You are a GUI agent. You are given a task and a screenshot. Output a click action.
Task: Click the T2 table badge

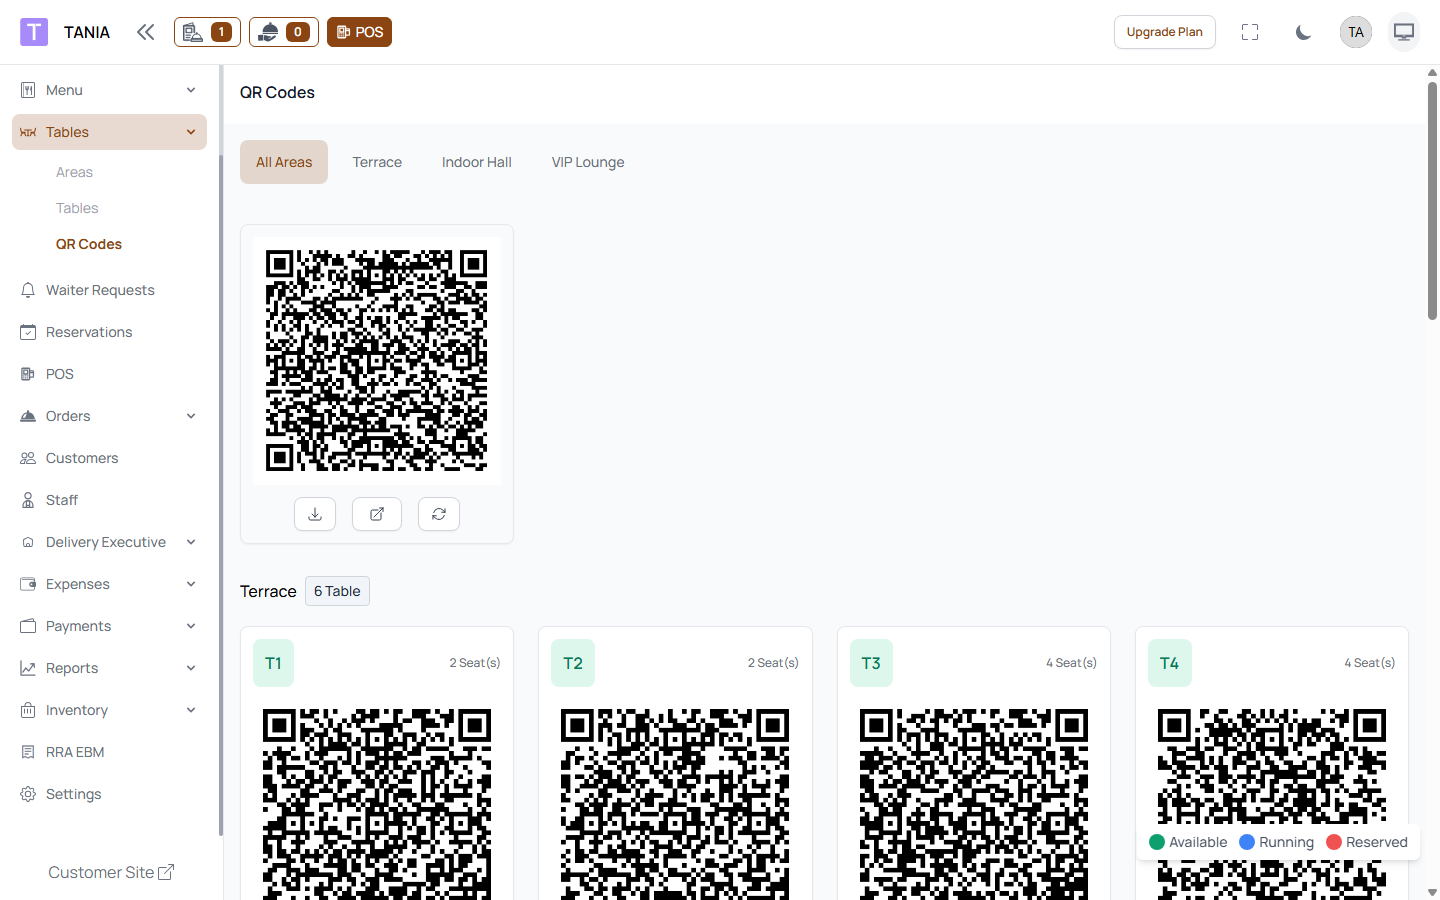573,663
